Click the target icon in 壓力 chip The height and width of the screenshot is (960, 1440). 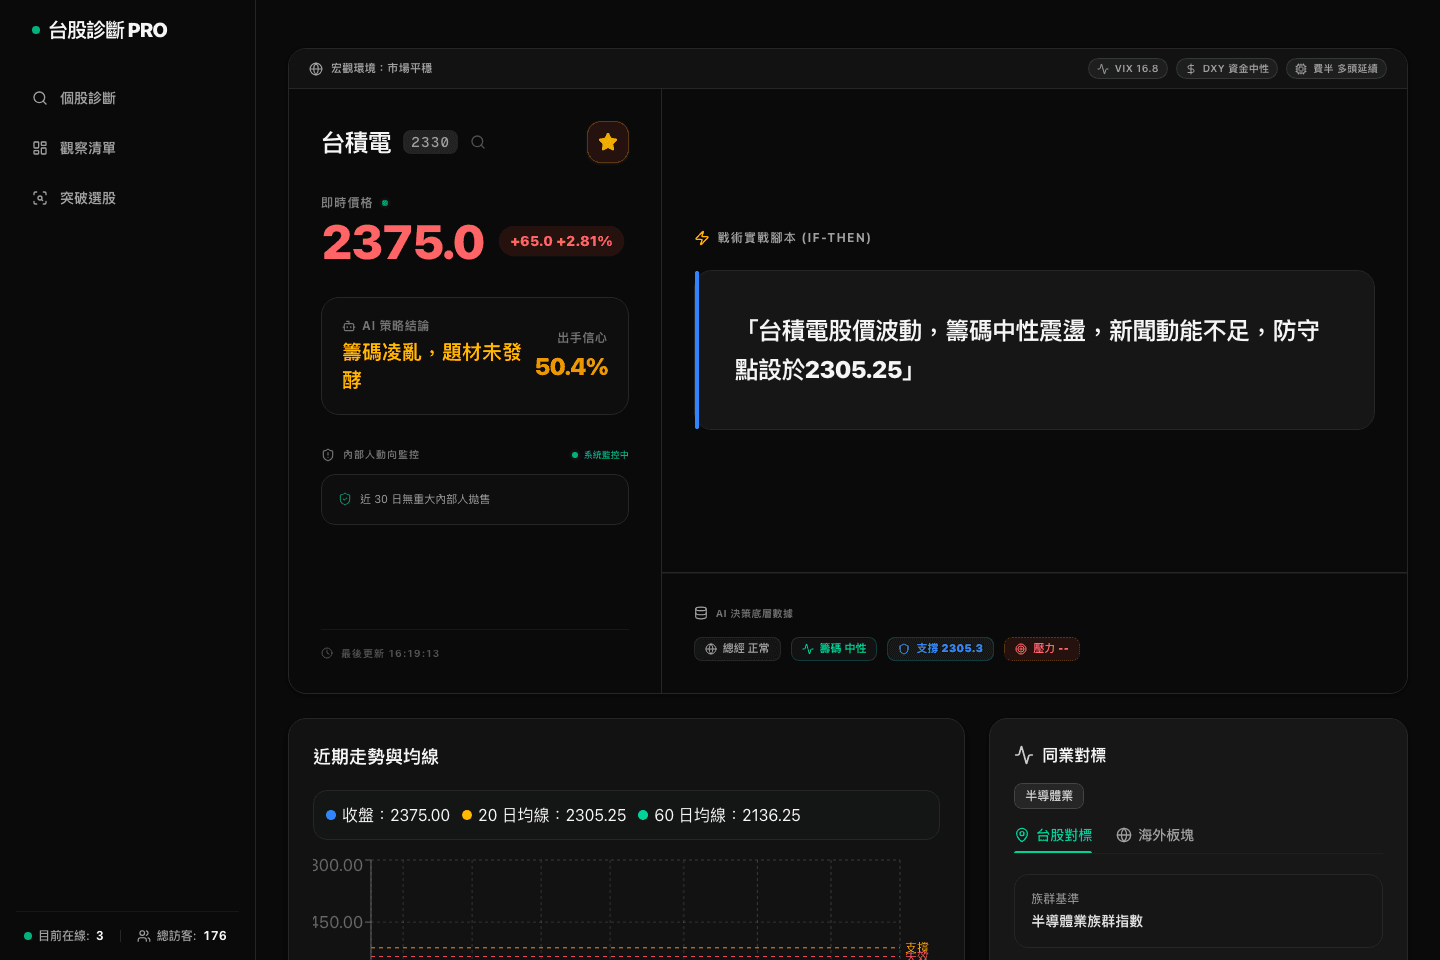tap(1021, 649)
